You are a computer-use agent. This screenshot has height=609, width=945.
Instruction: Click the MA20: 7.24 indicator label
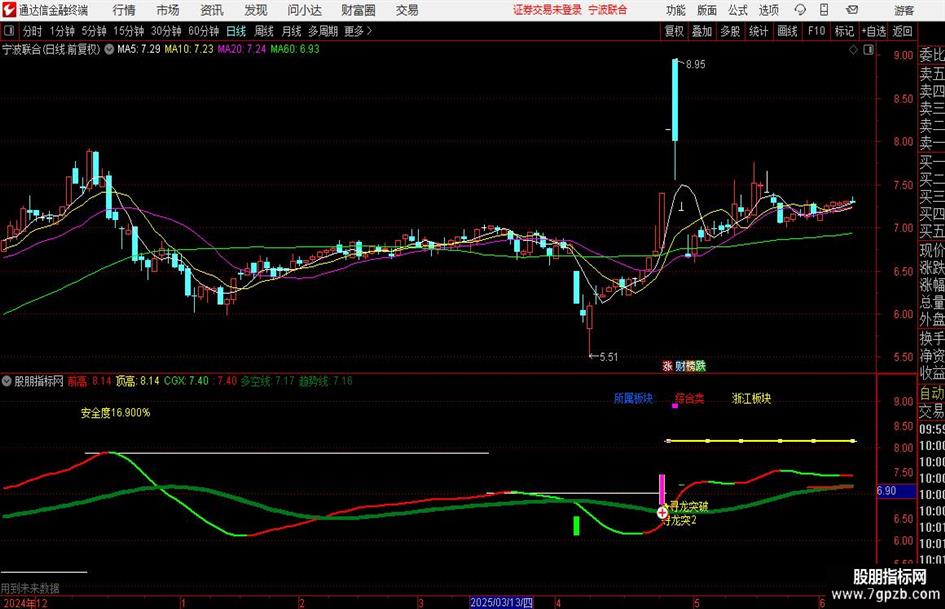[x=242, y=49]
